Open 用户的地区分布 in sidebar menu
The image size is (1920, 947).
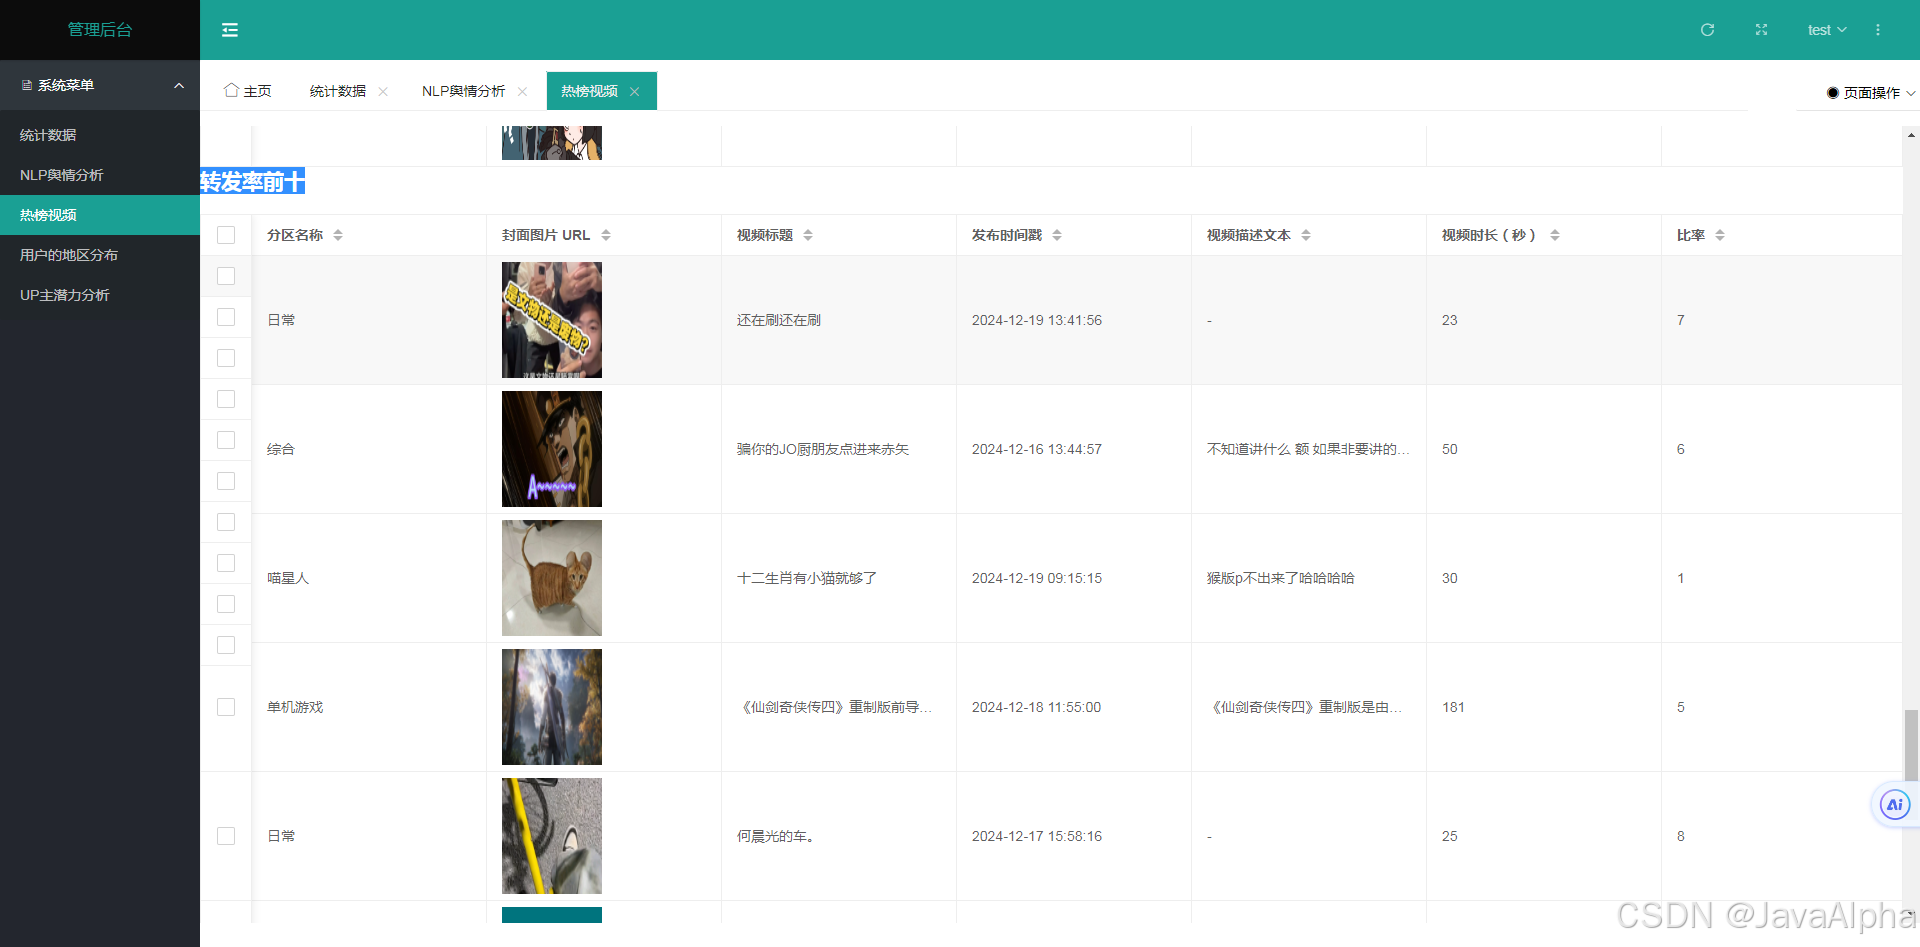[x=100, y=255]
